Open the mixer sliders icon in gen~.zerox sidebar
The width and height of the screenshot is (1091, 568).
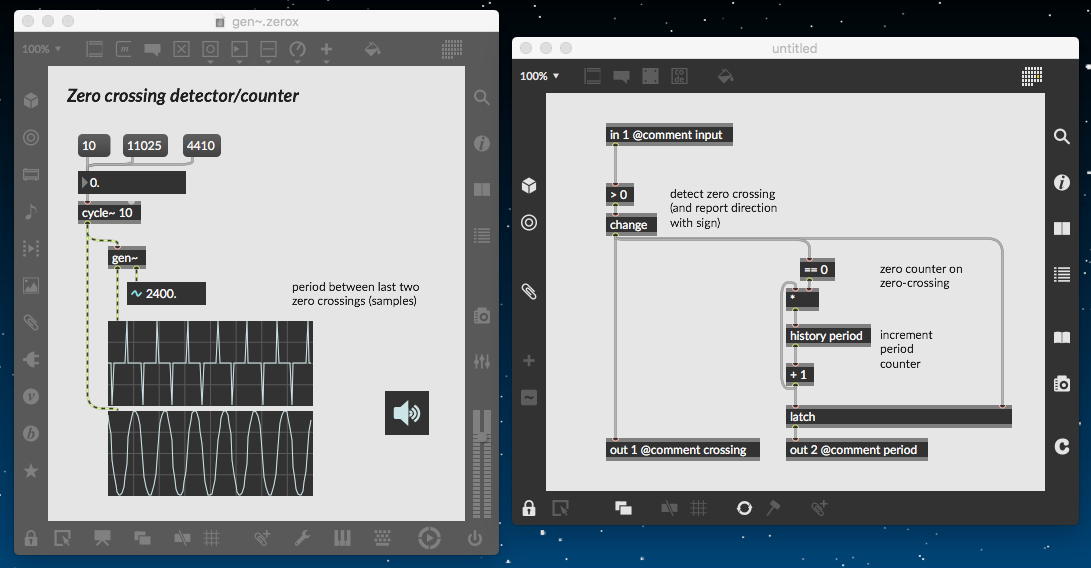coord(481,361)
